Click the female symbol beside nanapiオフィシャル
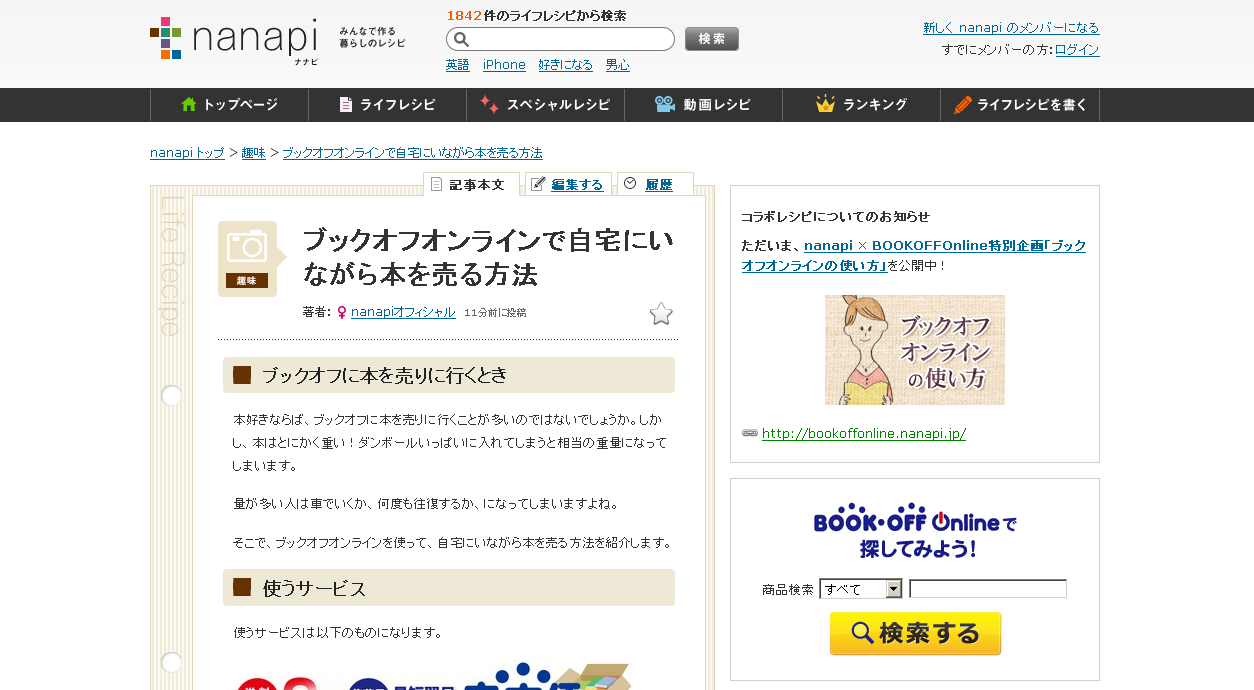 (342, 312)
